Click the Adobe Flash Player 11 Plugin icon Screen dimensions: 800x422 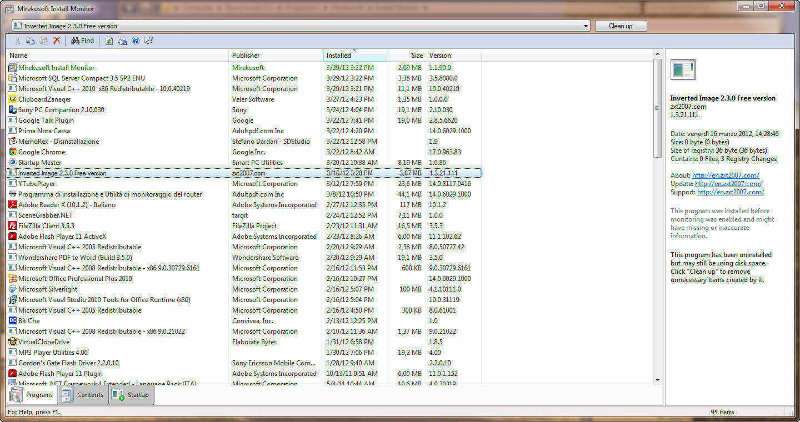pyautogui.click(x=12, y=372)
